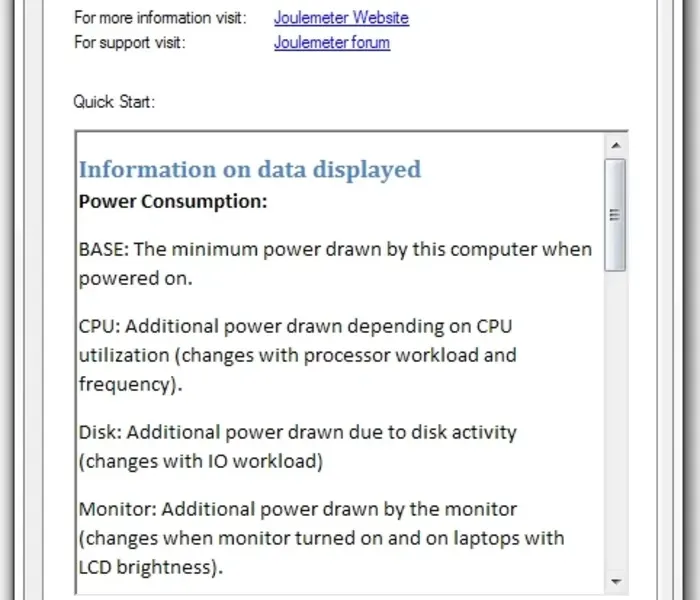The image size is (700, 600).
Task: Click the Quick Start scrollbar thumb
Action: click(615, 214)
